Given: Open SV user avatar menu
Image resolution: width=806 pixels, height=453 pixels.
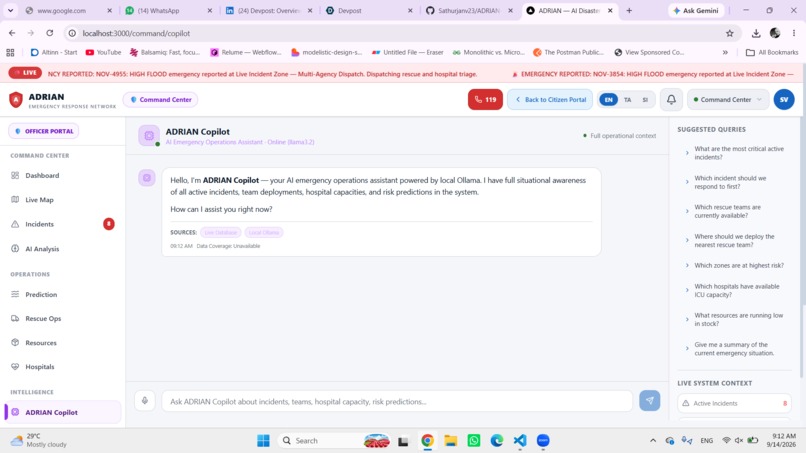Looking at the screenshot, I should tap(784, 99).
